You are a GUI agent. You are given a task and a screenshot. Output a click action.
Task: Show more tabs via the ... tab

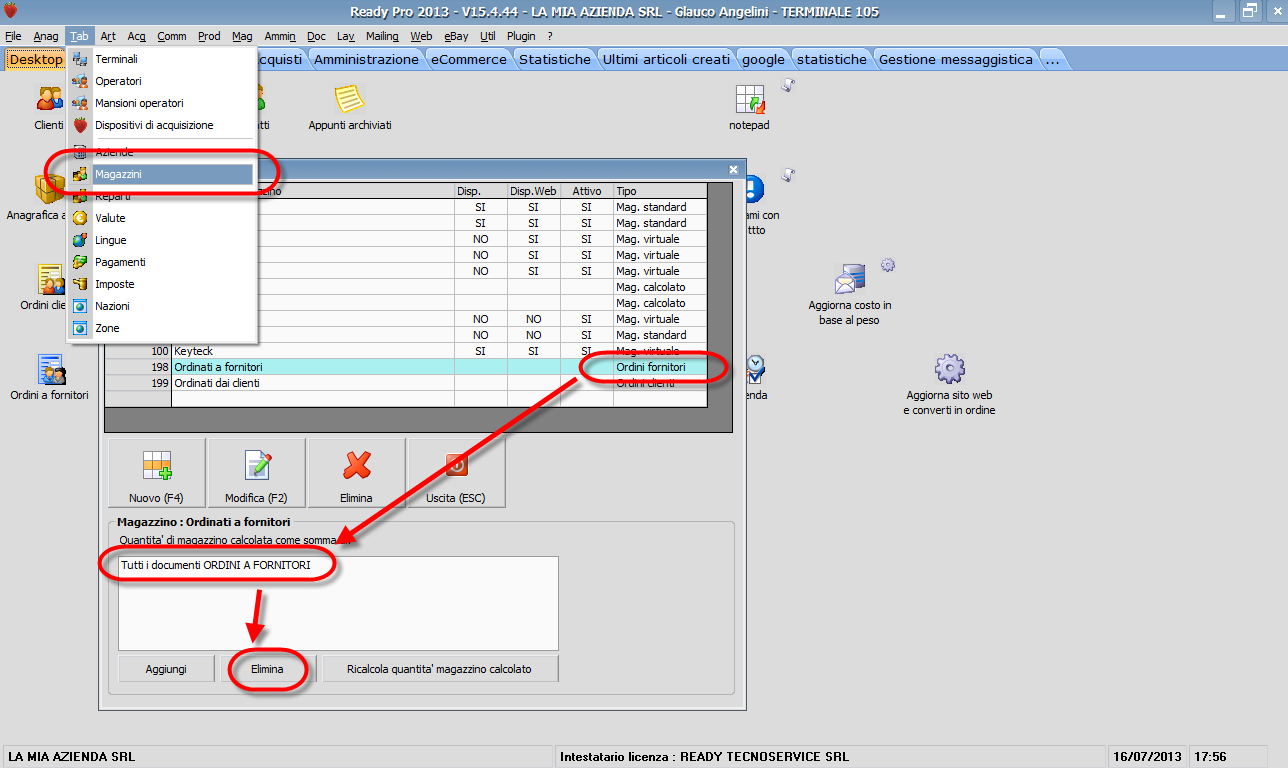(1052, 59)
